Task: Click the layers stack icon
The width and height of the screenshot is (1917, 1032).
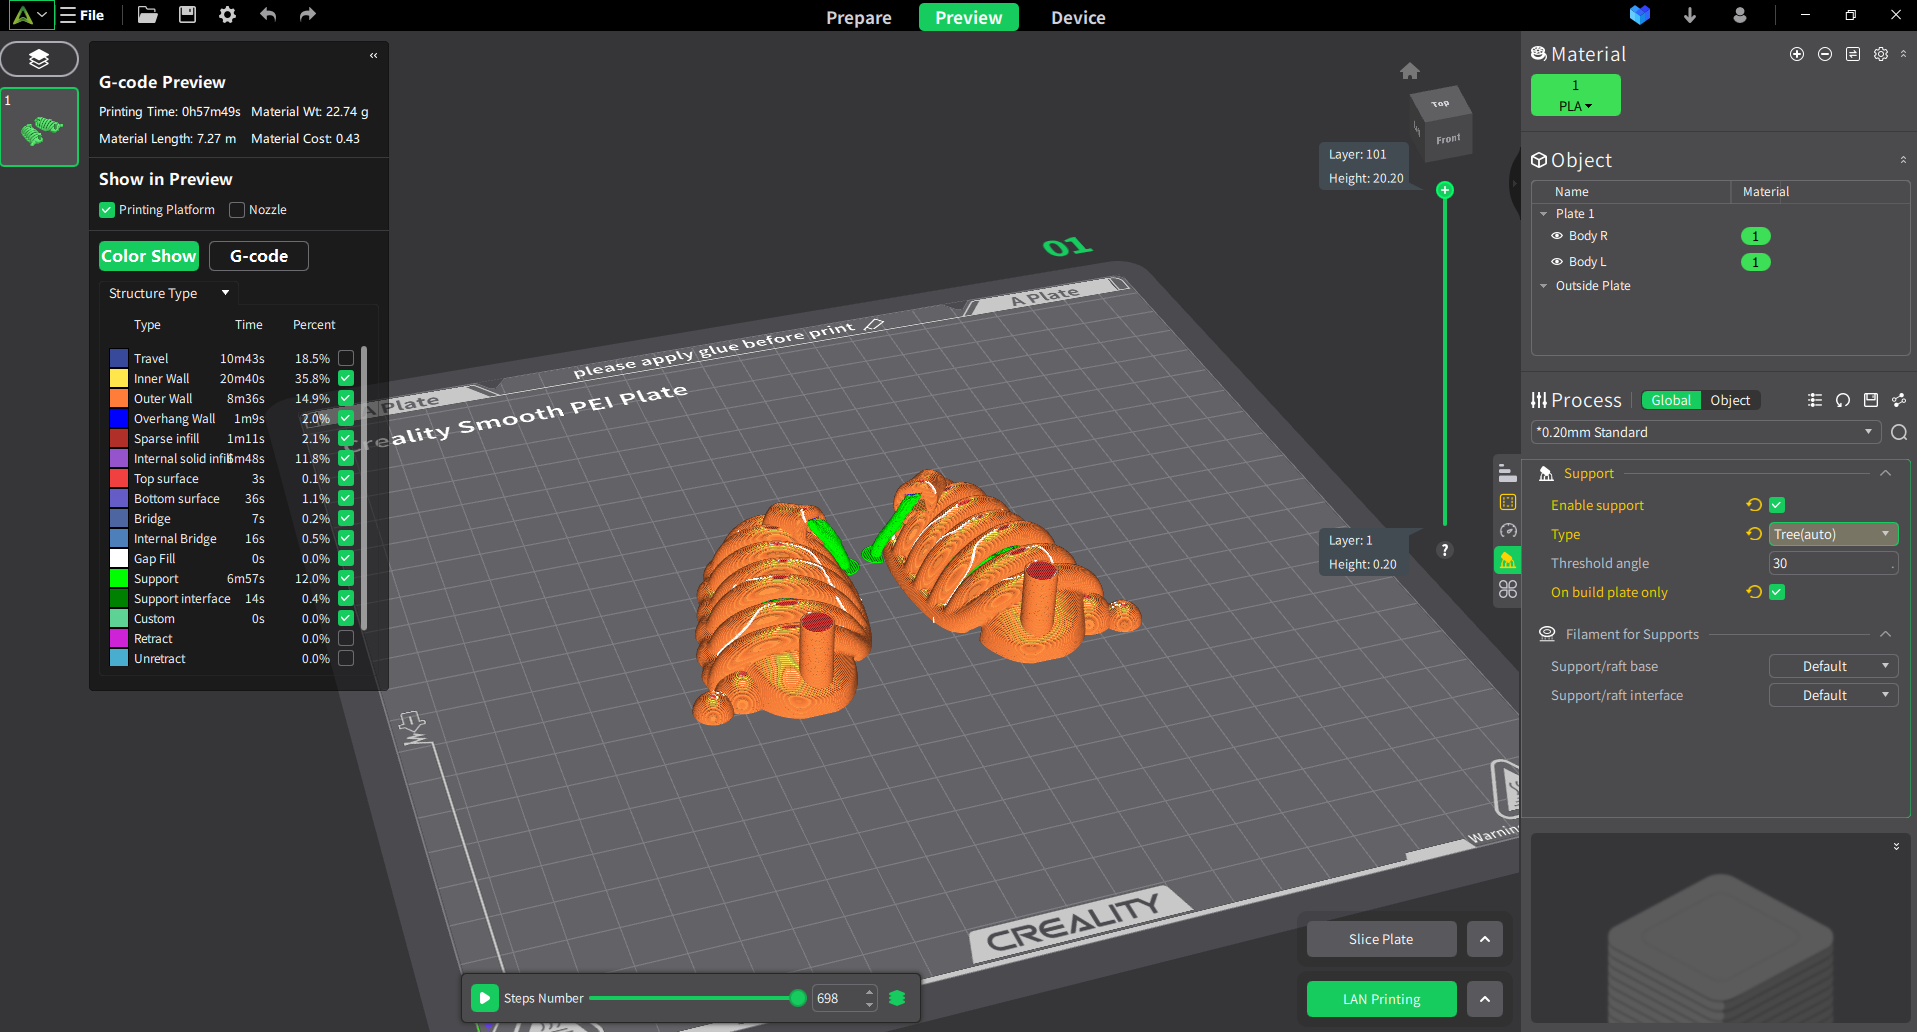Action: pos(39,59)
